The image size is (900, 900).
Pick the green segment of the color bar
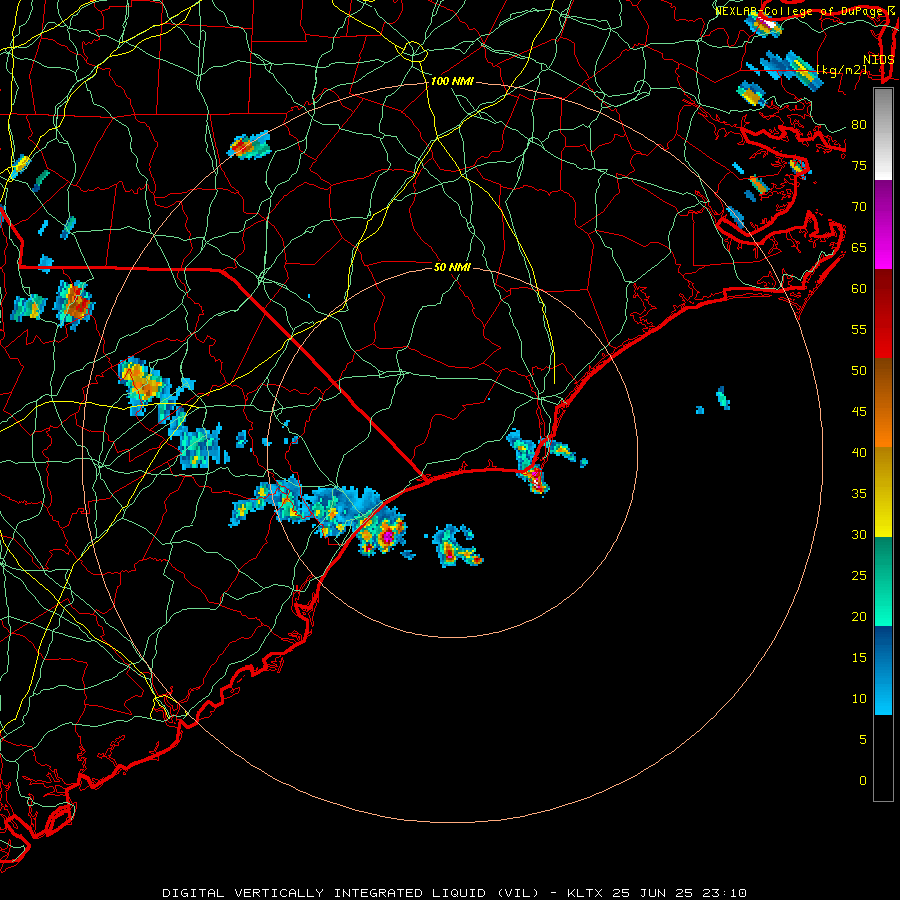(x=883, y=581)
